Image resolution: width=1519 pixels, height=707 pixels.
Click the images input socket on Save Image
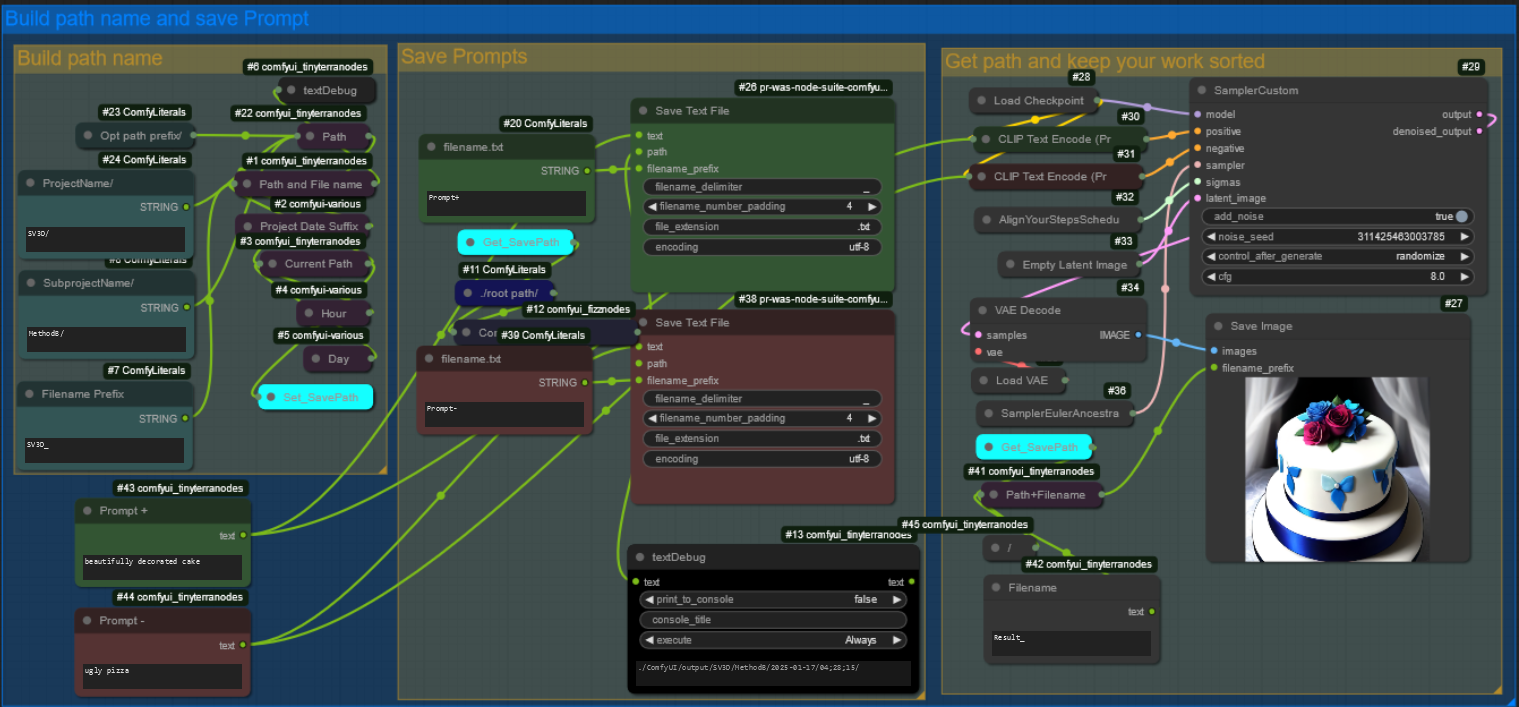(x=1214, y=351)
